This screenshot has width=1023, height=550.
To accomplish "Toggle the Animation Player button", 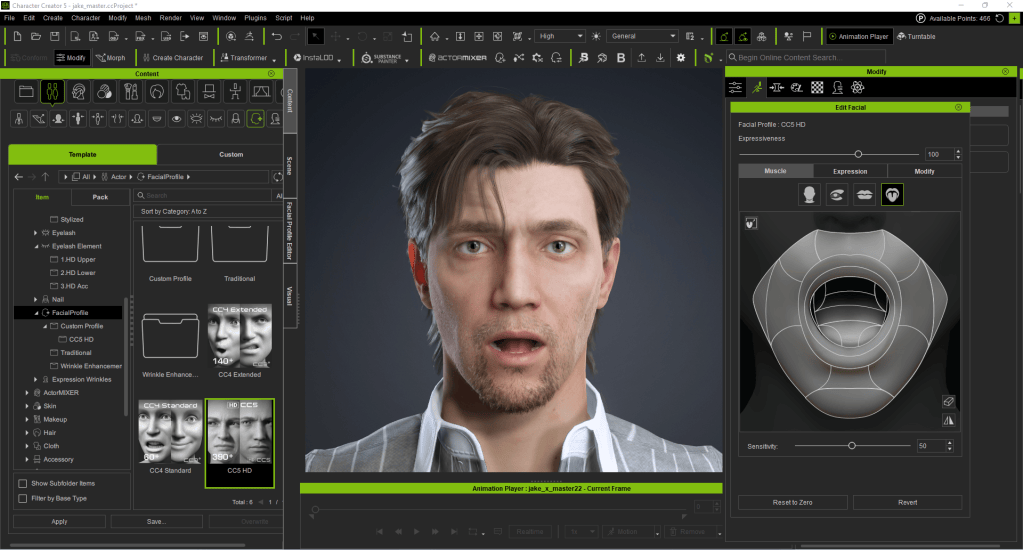I will tap(859, 37).
